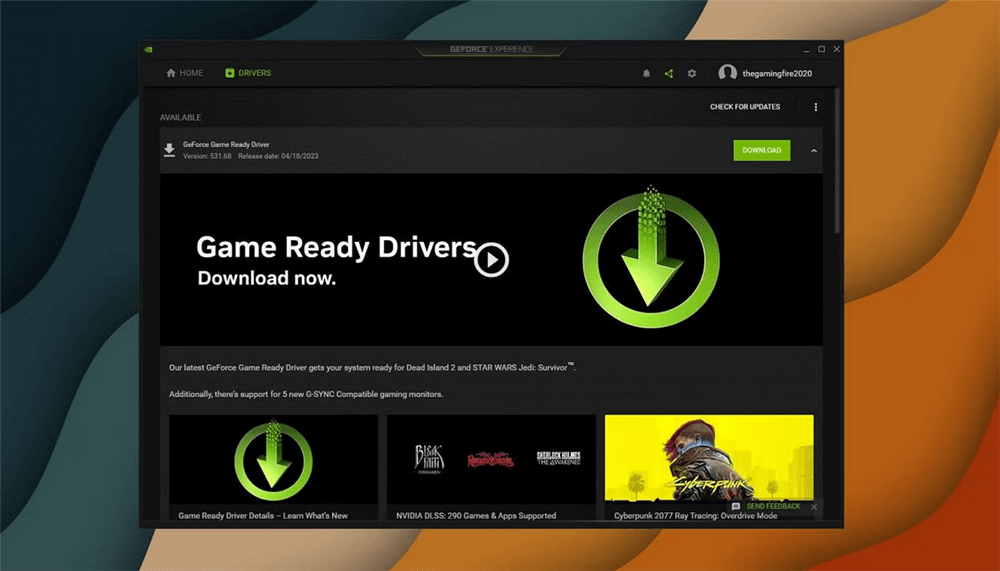The width and height of the screenshot is (1000, 571).
Task: Click the green share icon
Action: click(x=669, y=73)
